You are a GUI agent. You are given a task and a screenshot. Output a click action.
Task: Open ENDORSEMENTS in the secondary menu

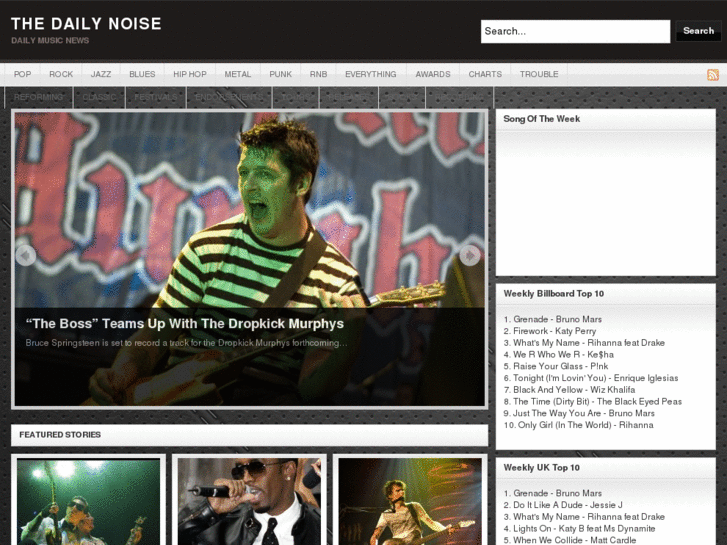229,97
